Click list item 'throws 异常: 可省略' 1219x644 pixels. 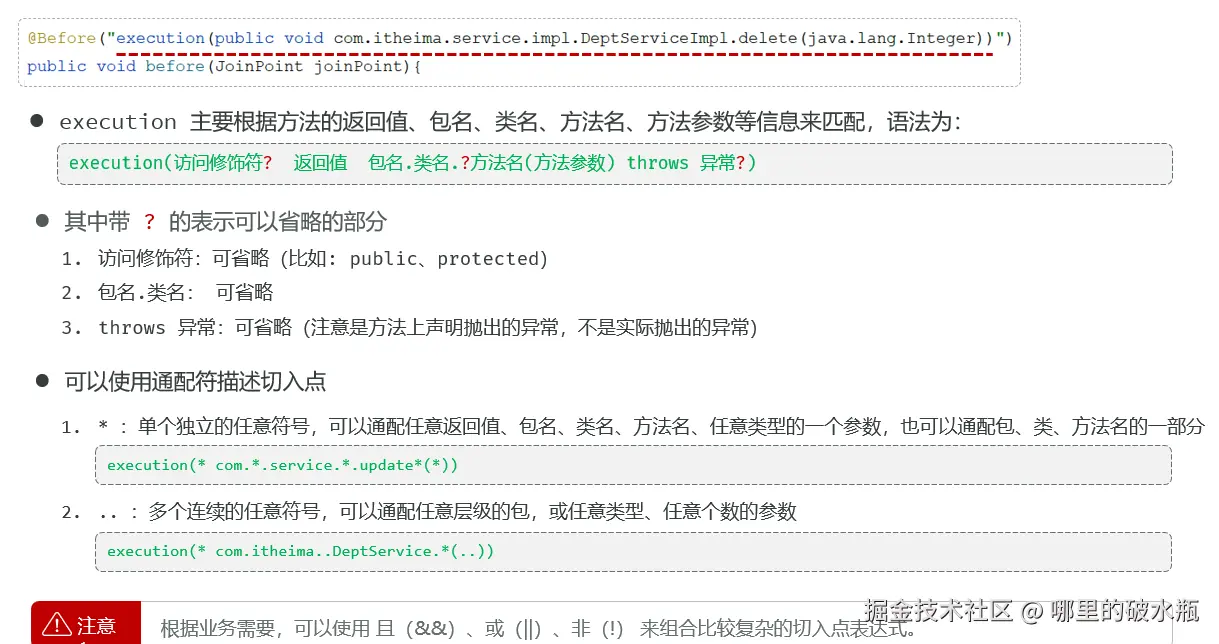(x=427, y=327)
